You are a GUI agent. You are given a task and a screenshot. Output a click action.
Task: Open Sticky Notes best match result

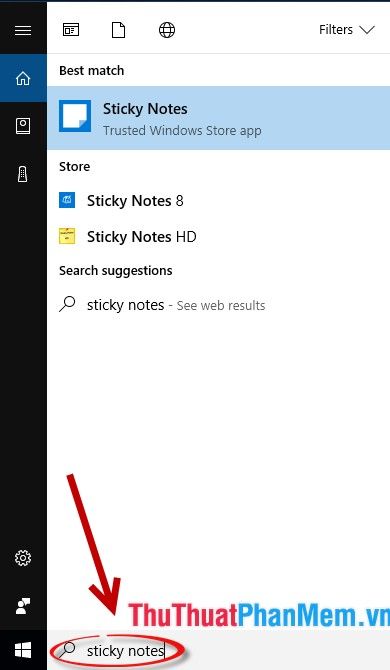218,118
